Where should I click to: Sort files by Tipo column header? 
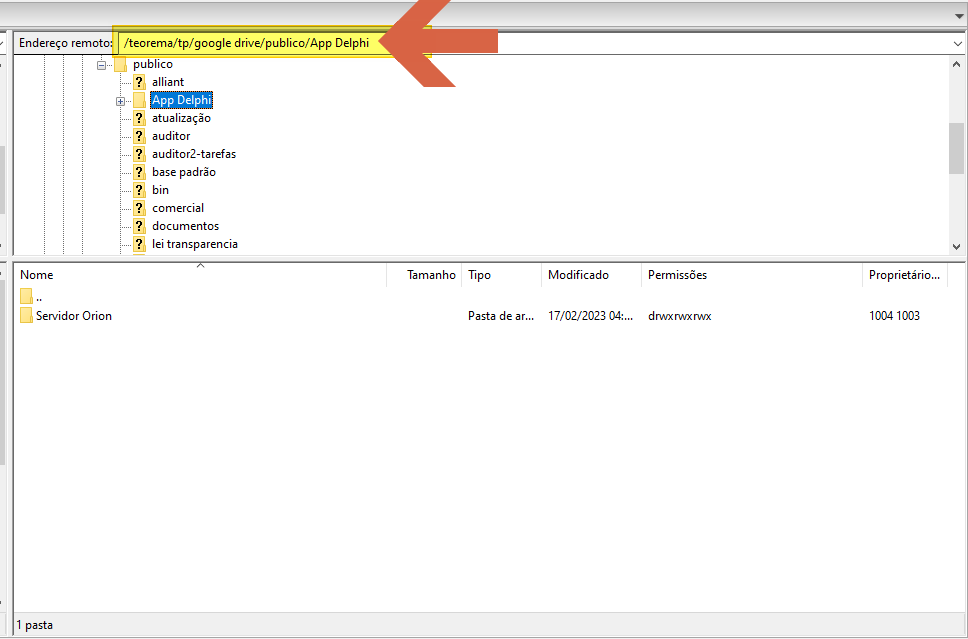pos(501,275)
